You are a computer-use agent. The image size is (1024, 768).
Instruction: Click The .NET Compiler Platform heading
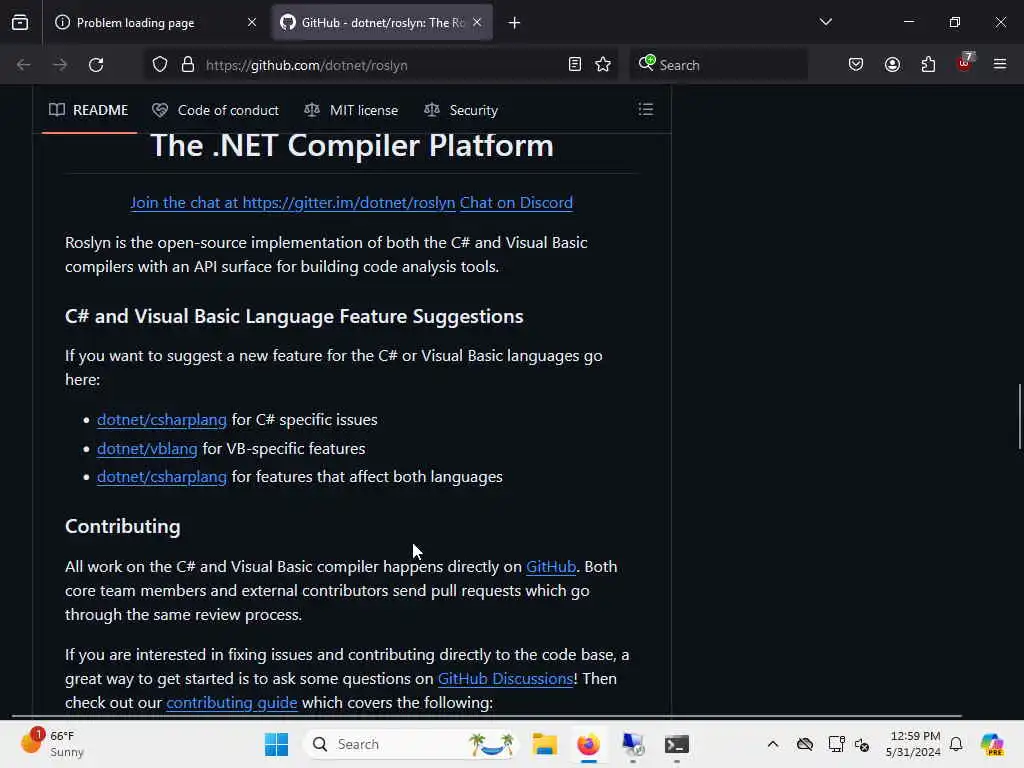pos(352,146)
